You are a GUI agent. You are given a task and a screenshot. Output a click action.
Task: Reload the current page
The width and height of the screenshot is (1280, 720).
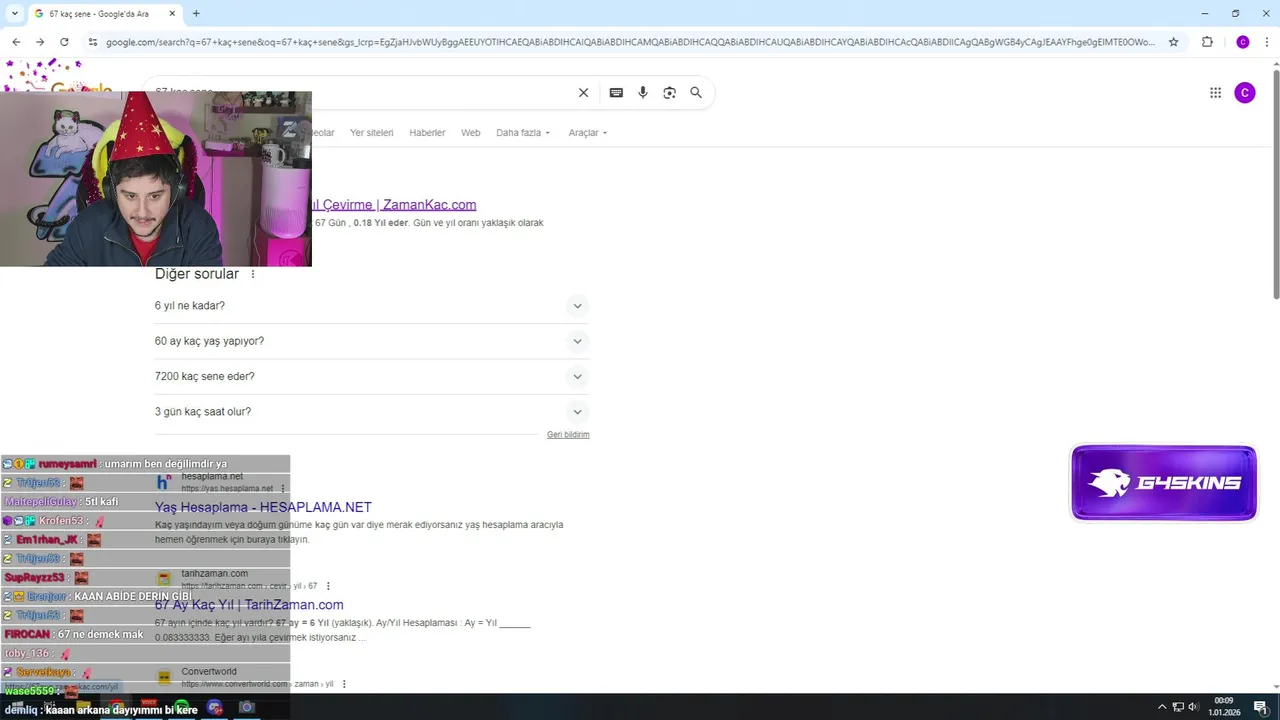(64, 42)
